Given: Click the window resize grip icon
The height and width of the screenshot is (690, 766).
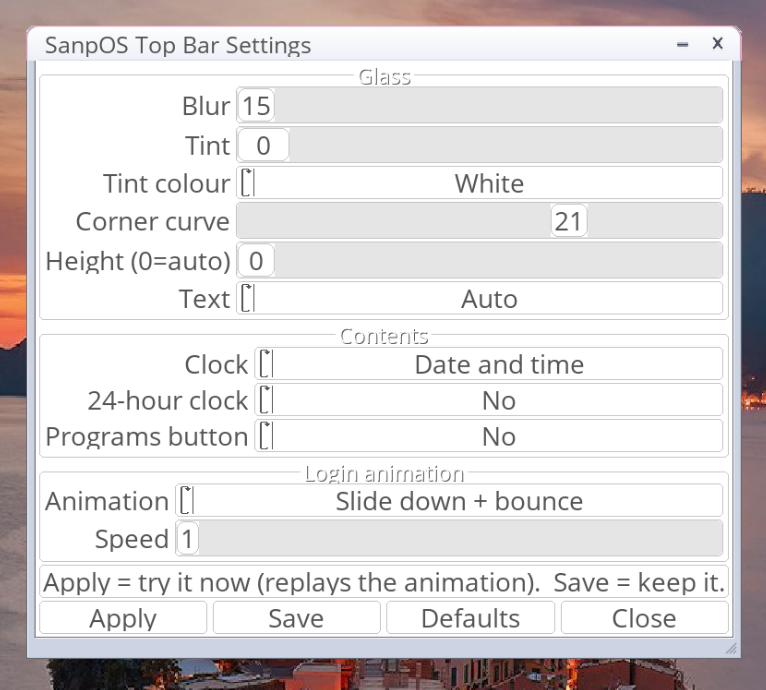Looking at the screenshot, I should point(731,648).
